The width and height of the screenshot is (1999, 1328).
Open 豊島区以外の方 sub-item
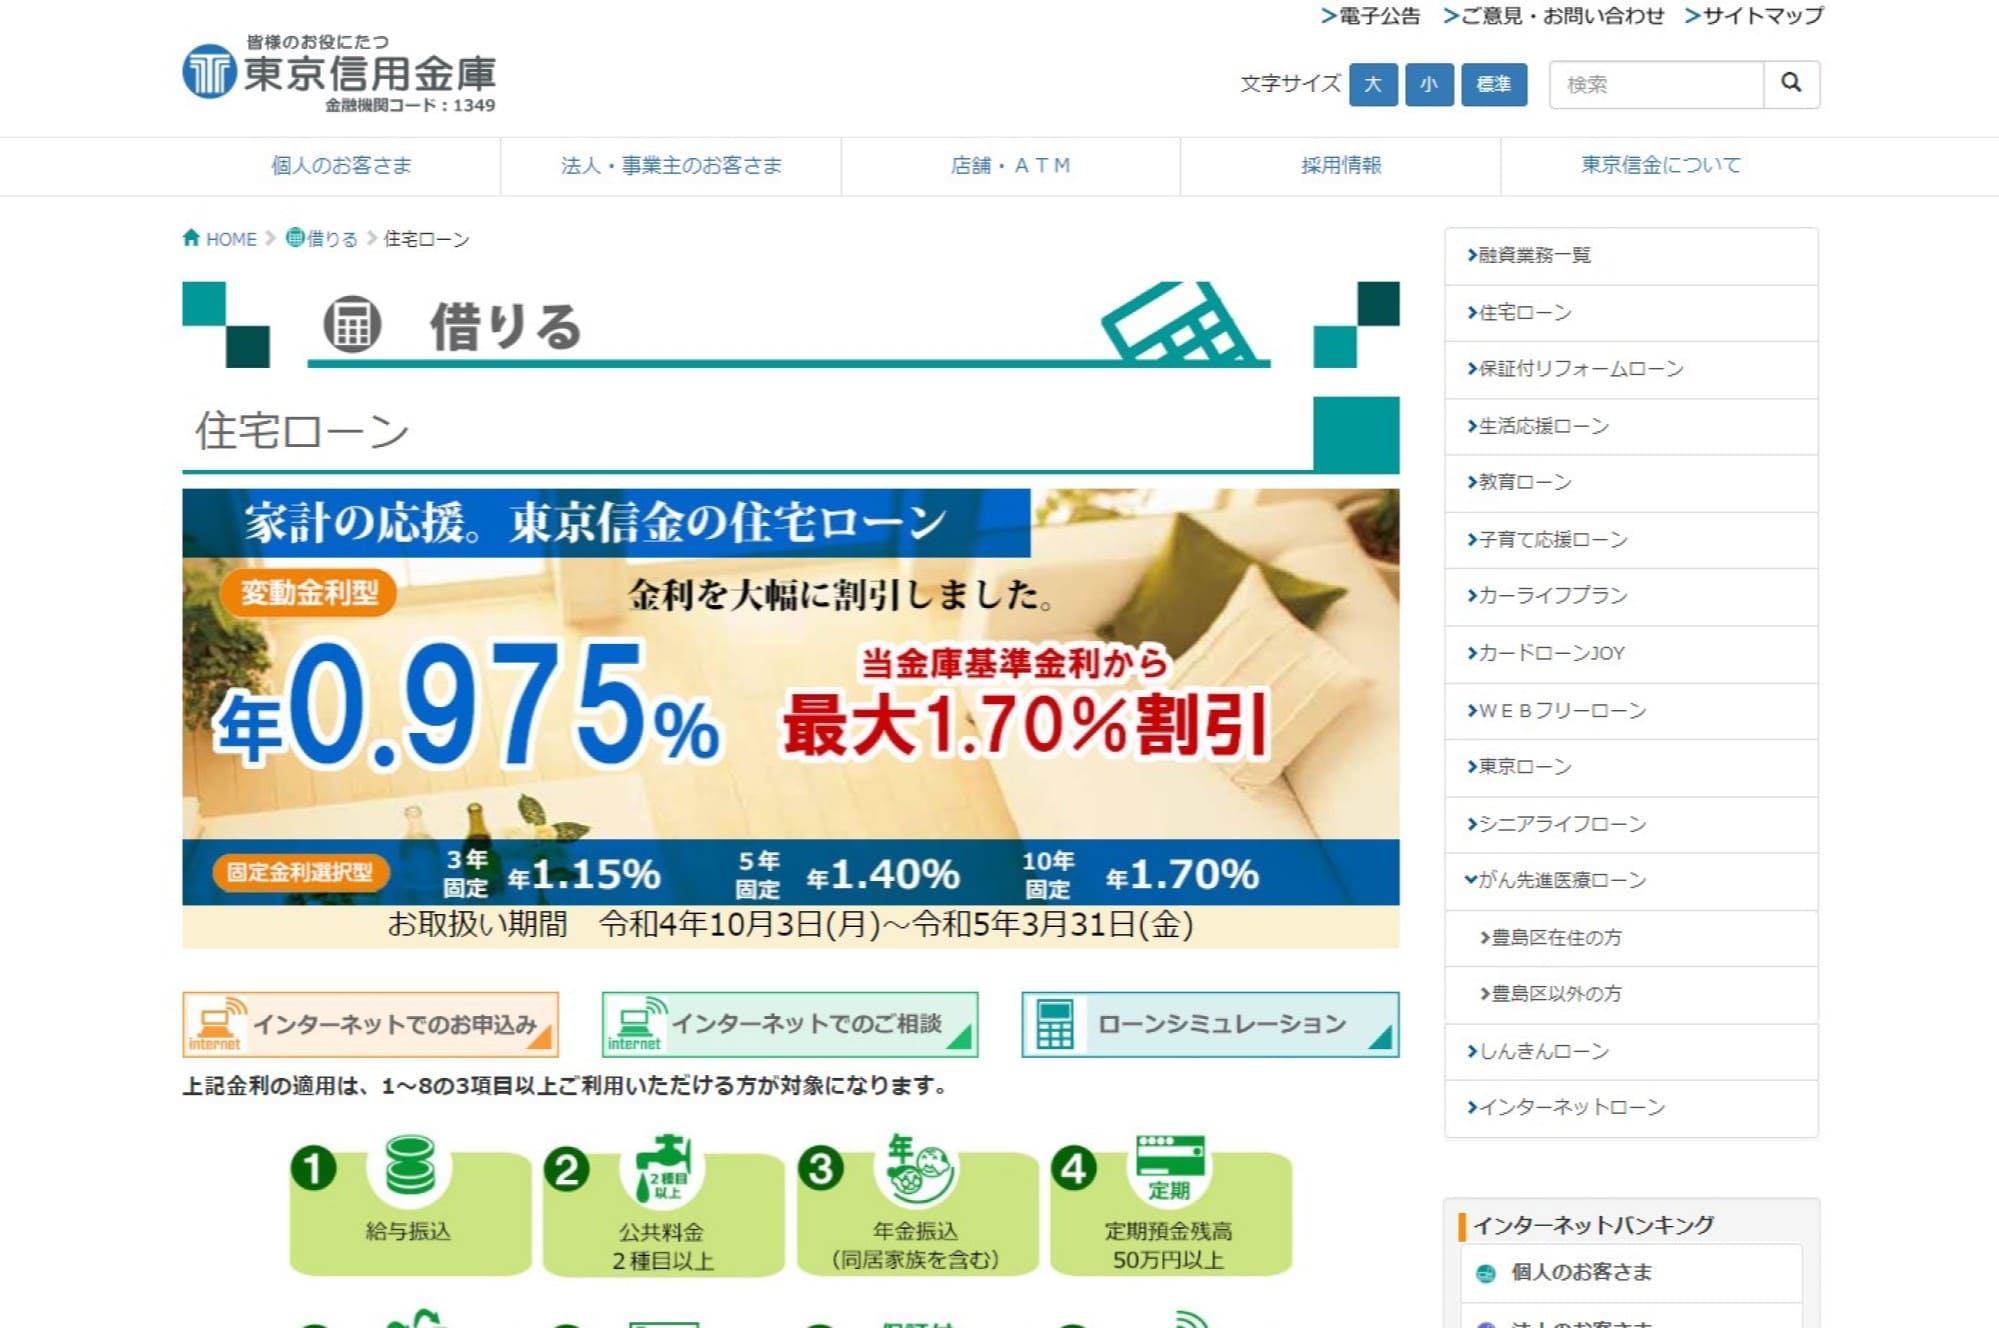pos(1631,994)
